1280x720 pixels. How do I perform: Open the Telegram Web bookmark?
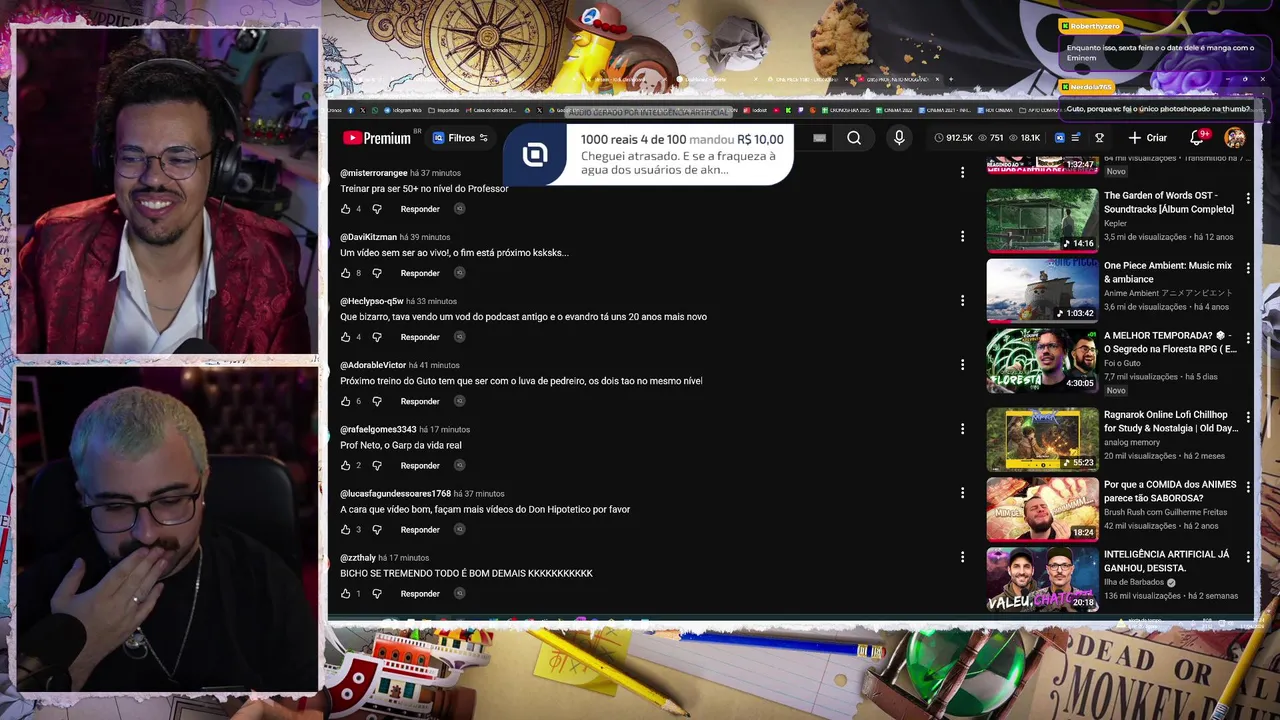[402, 110]
